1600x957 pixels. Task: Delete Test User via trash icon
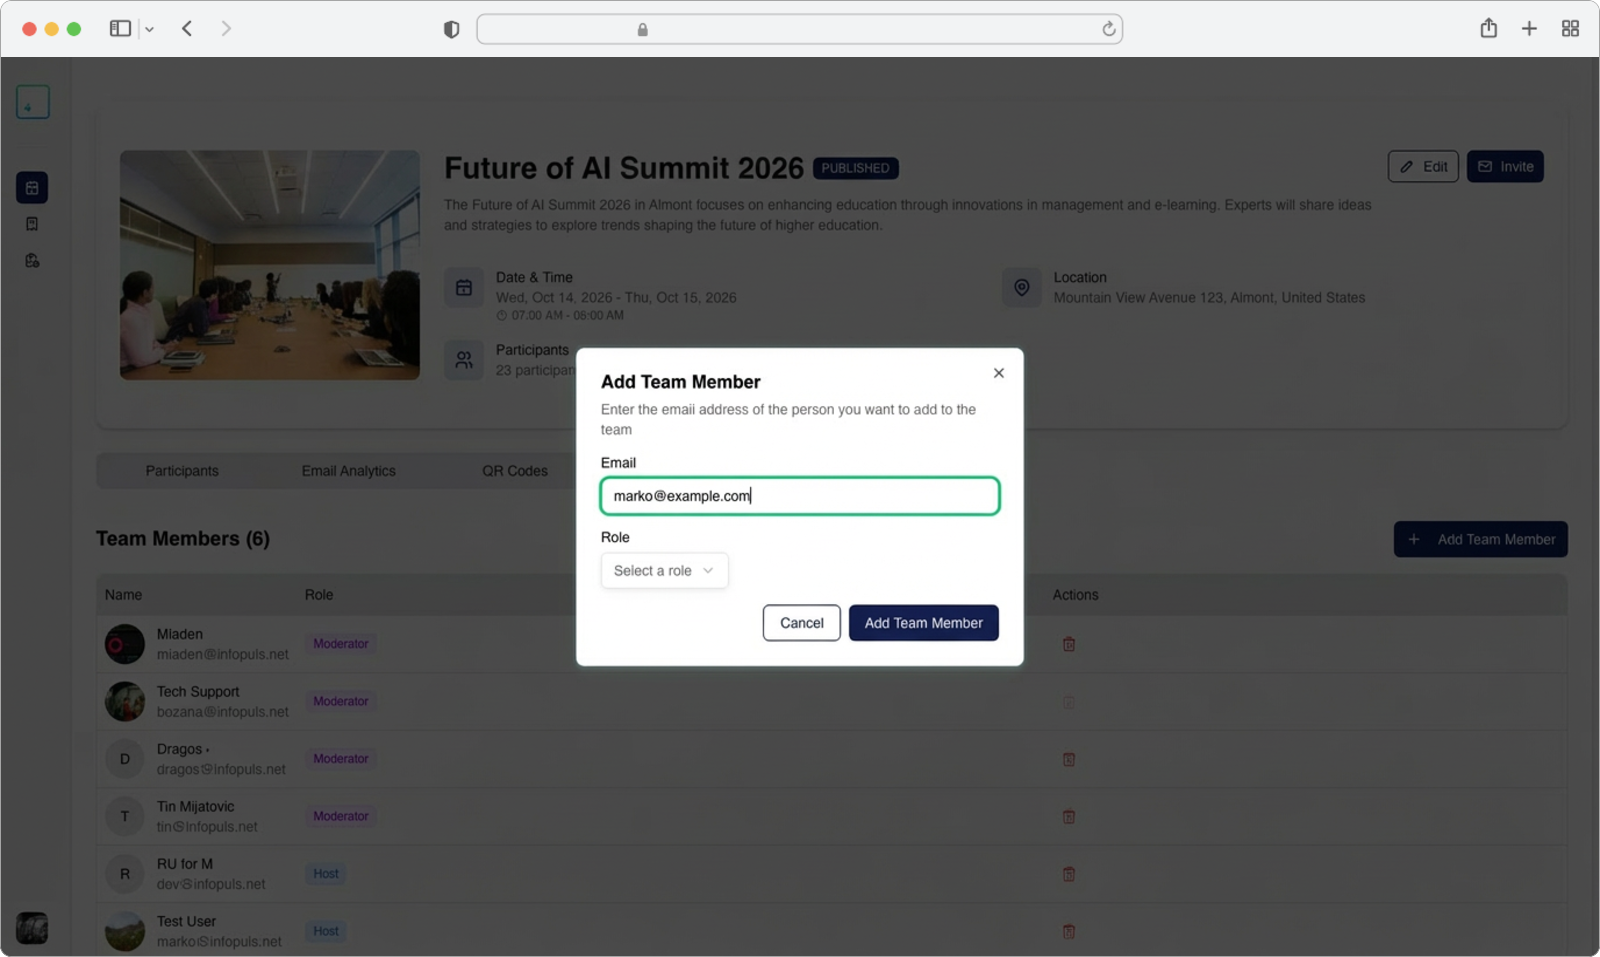(1068, 932)
